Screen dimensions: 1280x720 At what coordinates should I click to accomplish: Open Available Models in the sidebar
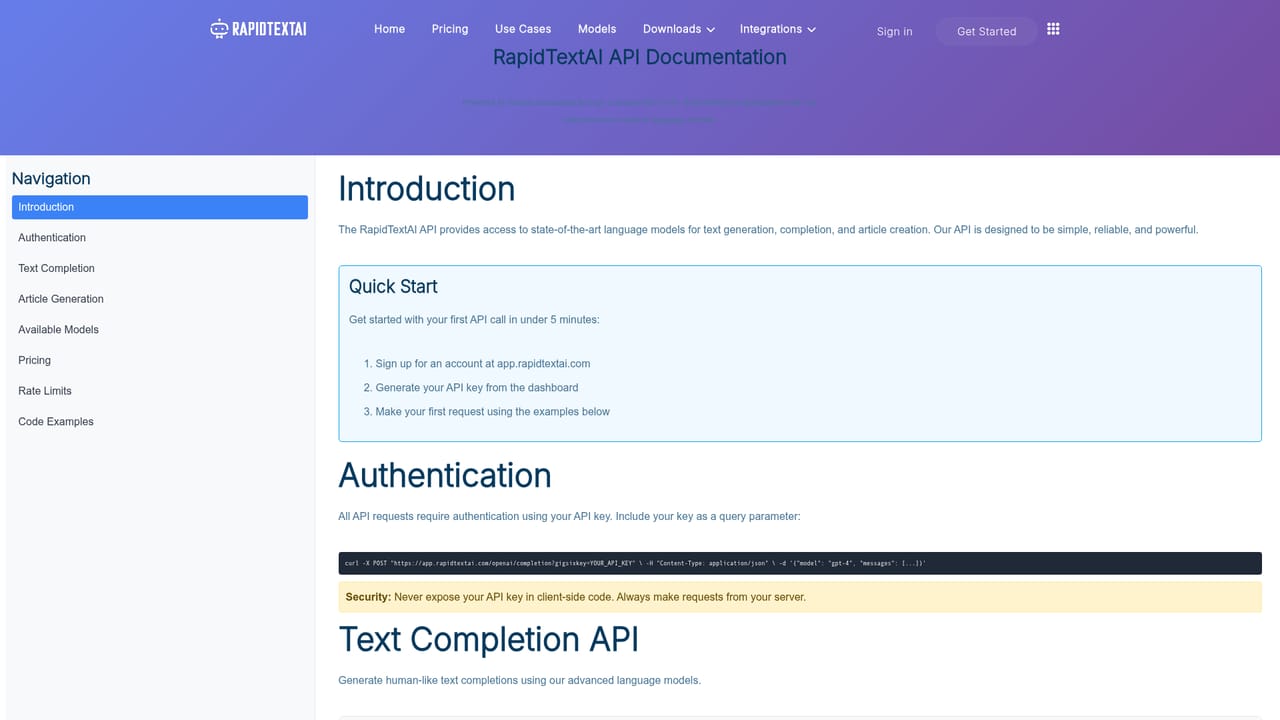tap(160, 330)
